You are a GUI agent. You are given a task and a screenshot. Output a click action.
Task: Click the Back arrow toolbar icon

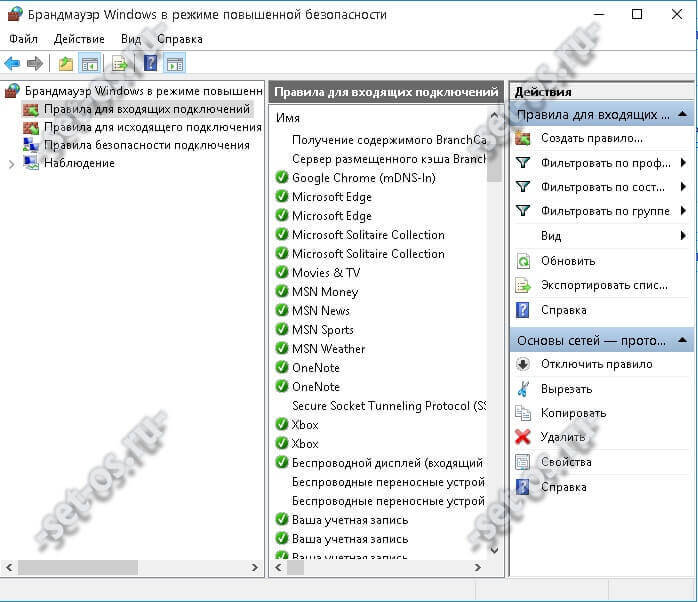(x=12, y=64)
